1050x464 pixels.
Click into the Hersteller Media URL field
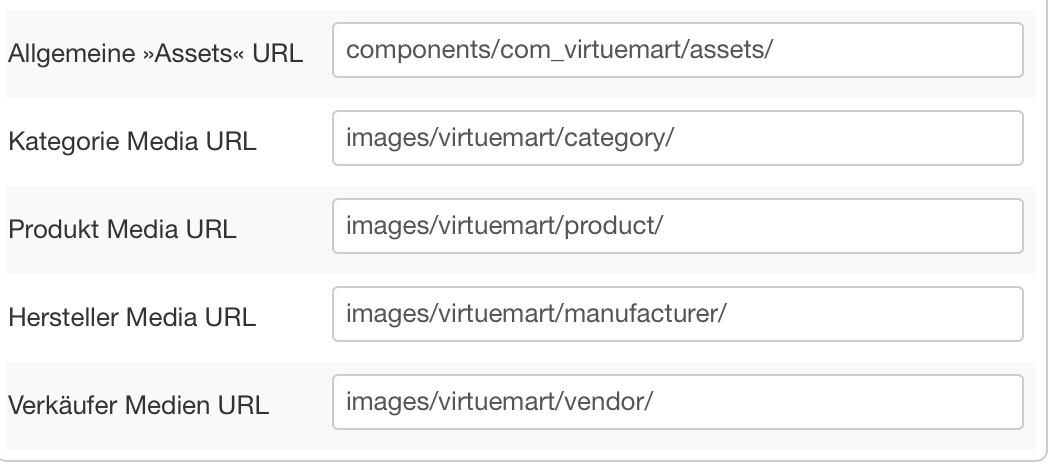tap(677, 314)
